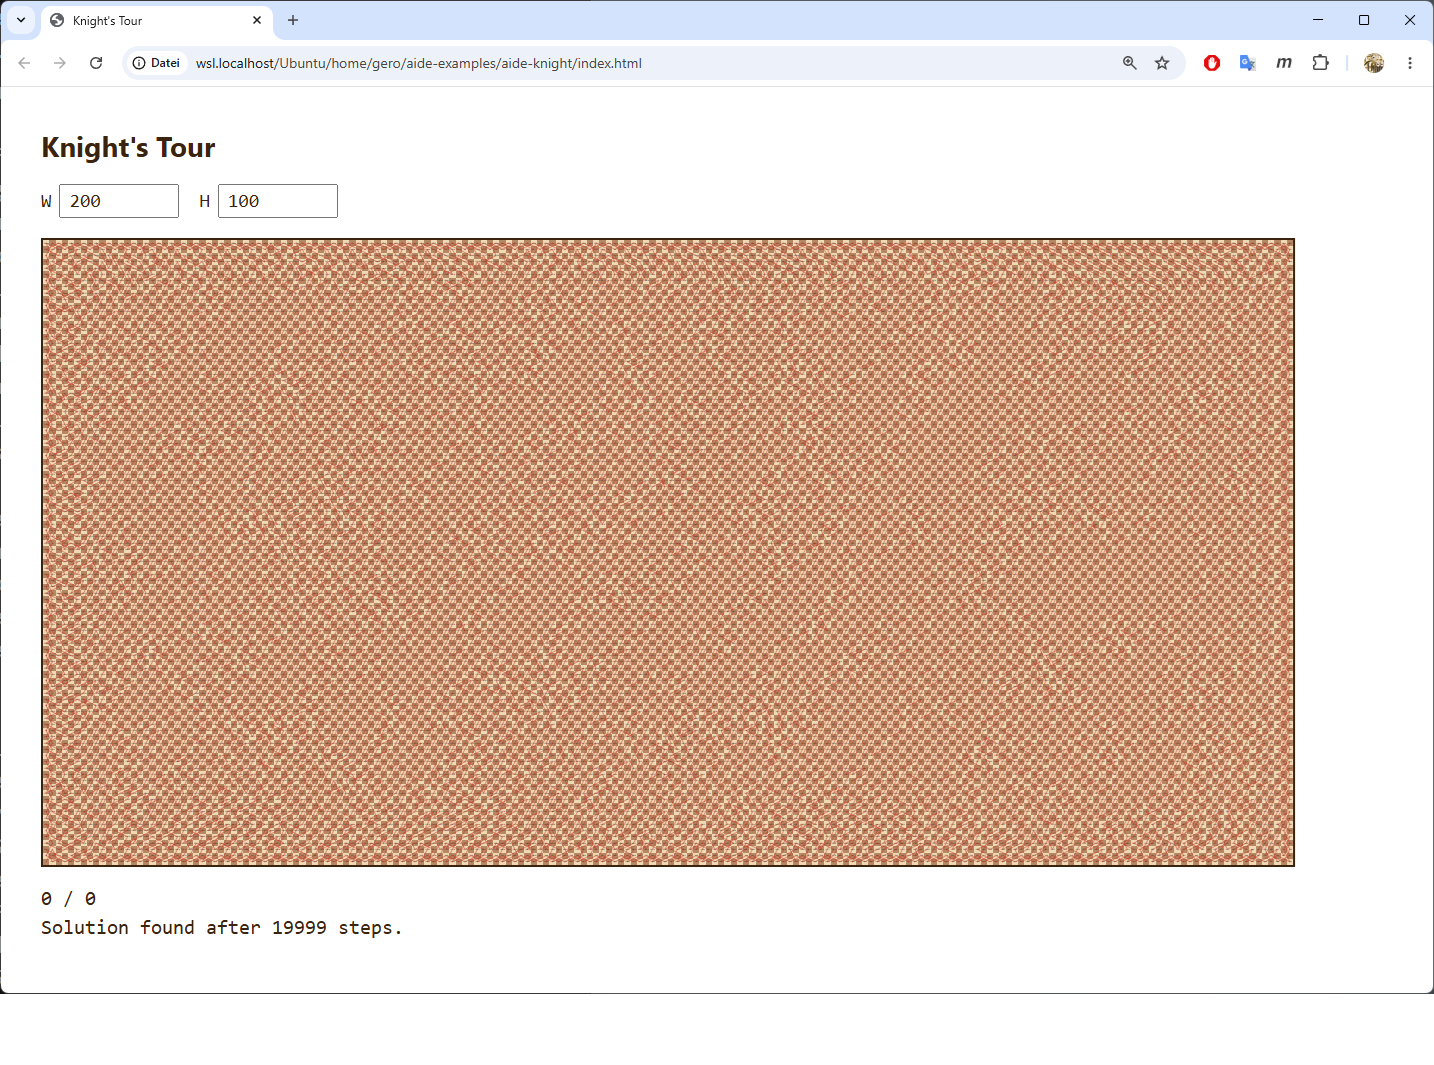Open the browser profile avatar
Image resolution: width=1434 pixels, height=1065 pixels.
pos(1374,63)
